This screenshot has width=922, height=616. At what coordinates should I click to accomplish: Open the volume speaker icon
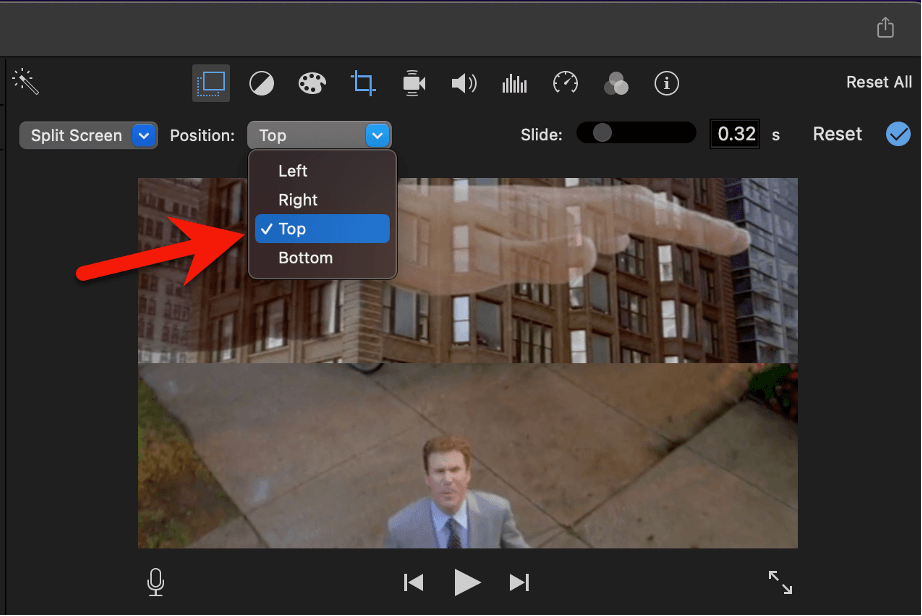click(x=464, y=83)
